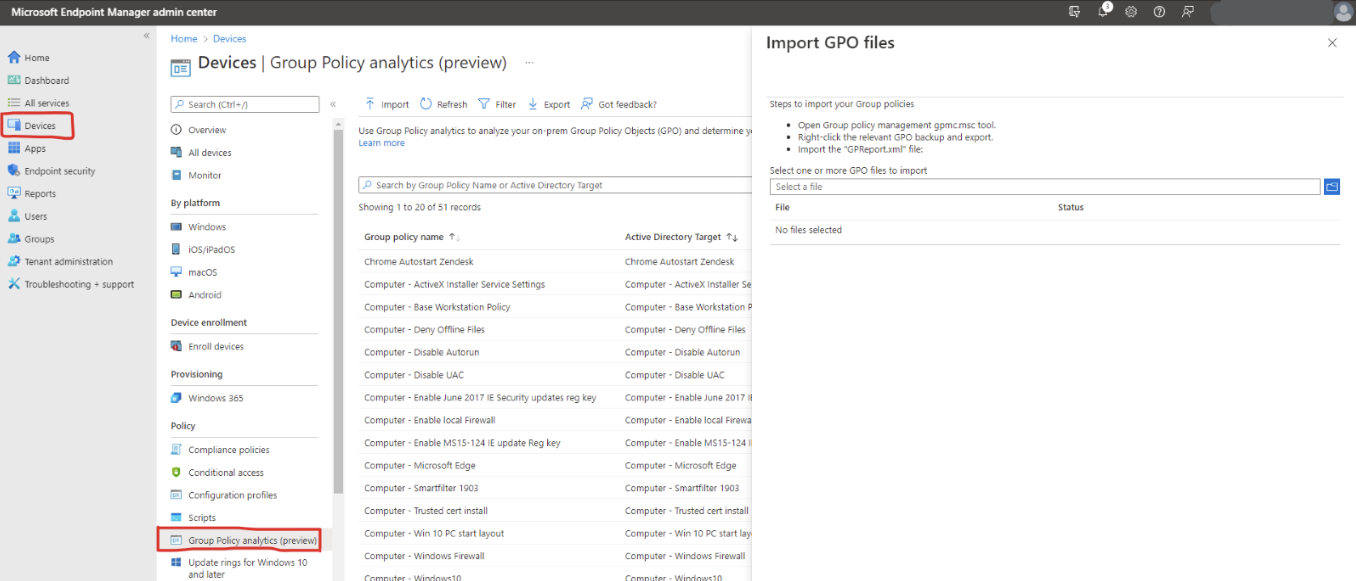
Task: Click the Devices menu search box
Action: click(x=245, y=104)
